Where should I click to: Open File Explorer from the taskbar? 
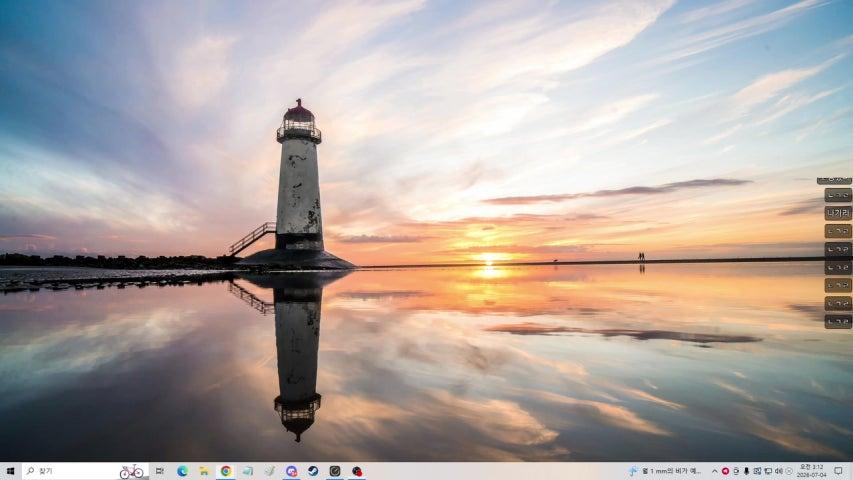pyautogui.click(x=204, y=471)
